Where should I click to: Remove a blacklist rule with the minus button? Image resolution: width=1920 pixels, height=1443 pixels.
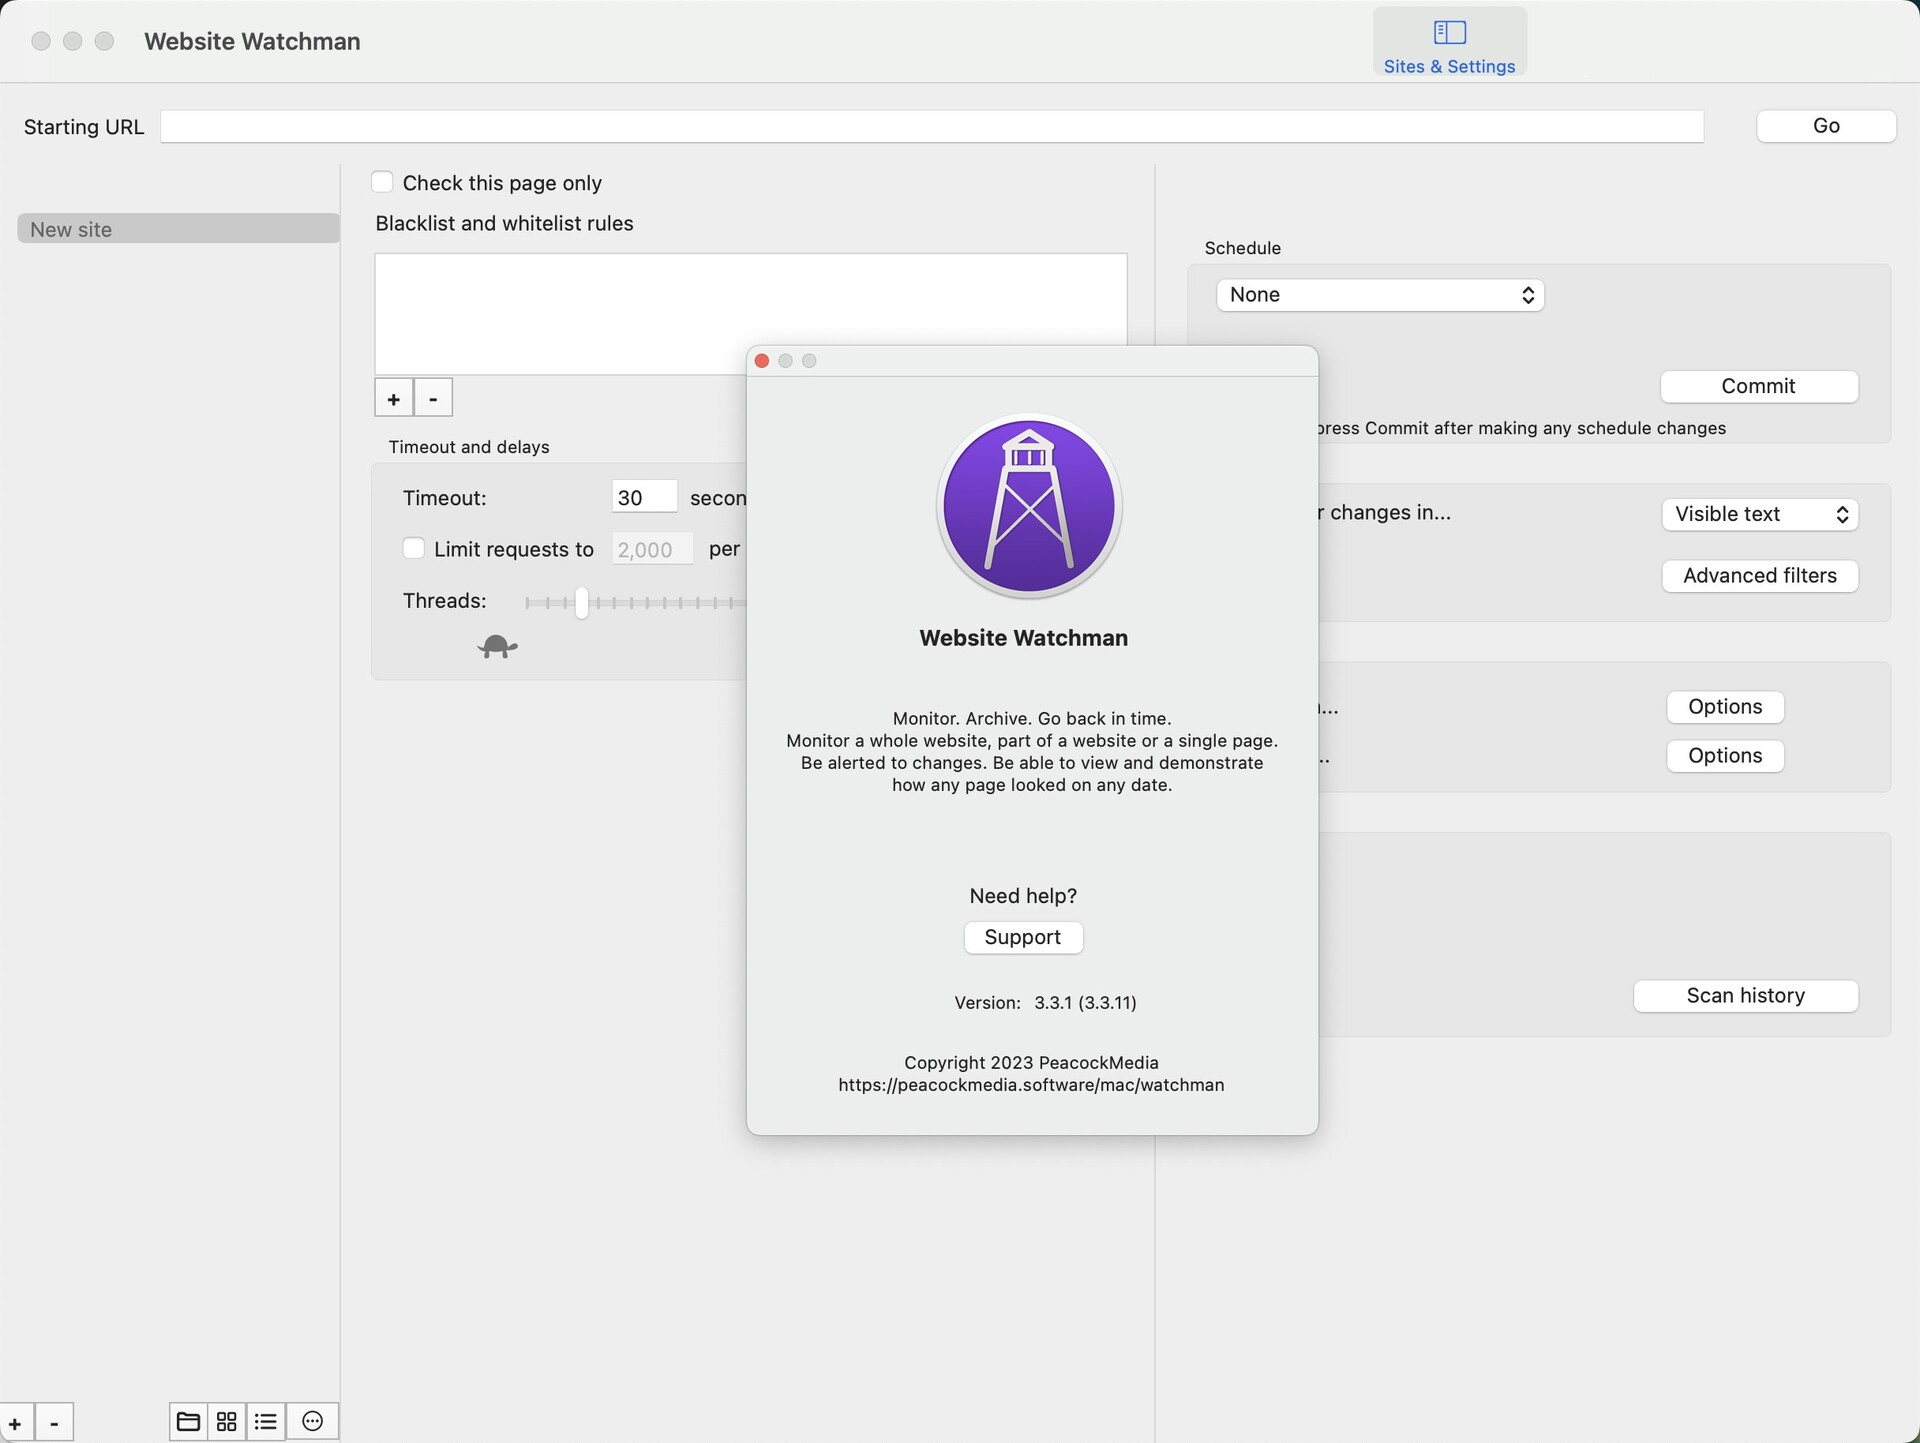[x=432, y=397]
